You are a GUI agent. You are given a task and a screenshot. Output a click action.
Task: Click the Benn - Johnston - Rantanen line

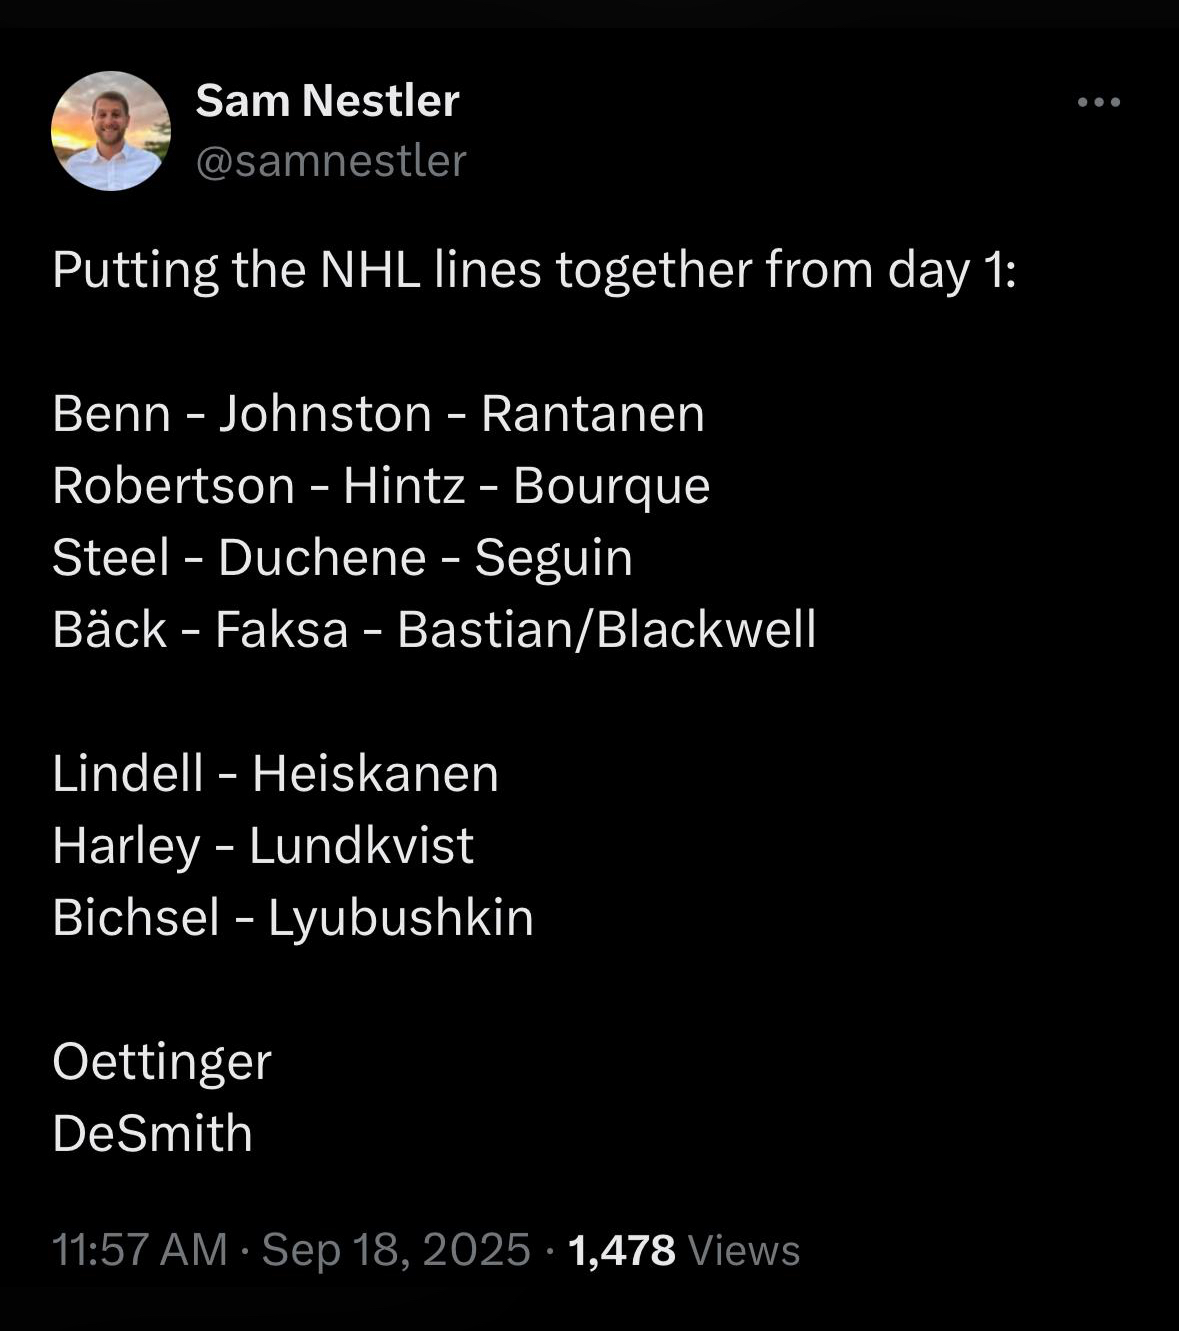[379, 414]
